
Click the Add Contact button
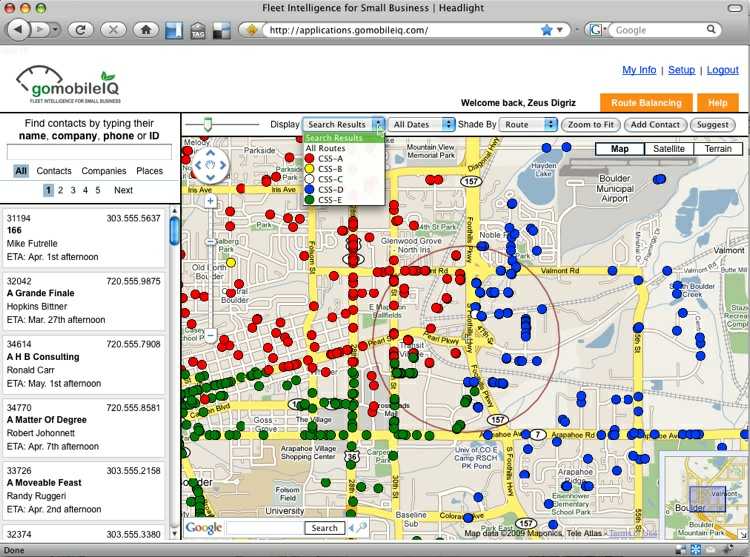pos(655,125)
